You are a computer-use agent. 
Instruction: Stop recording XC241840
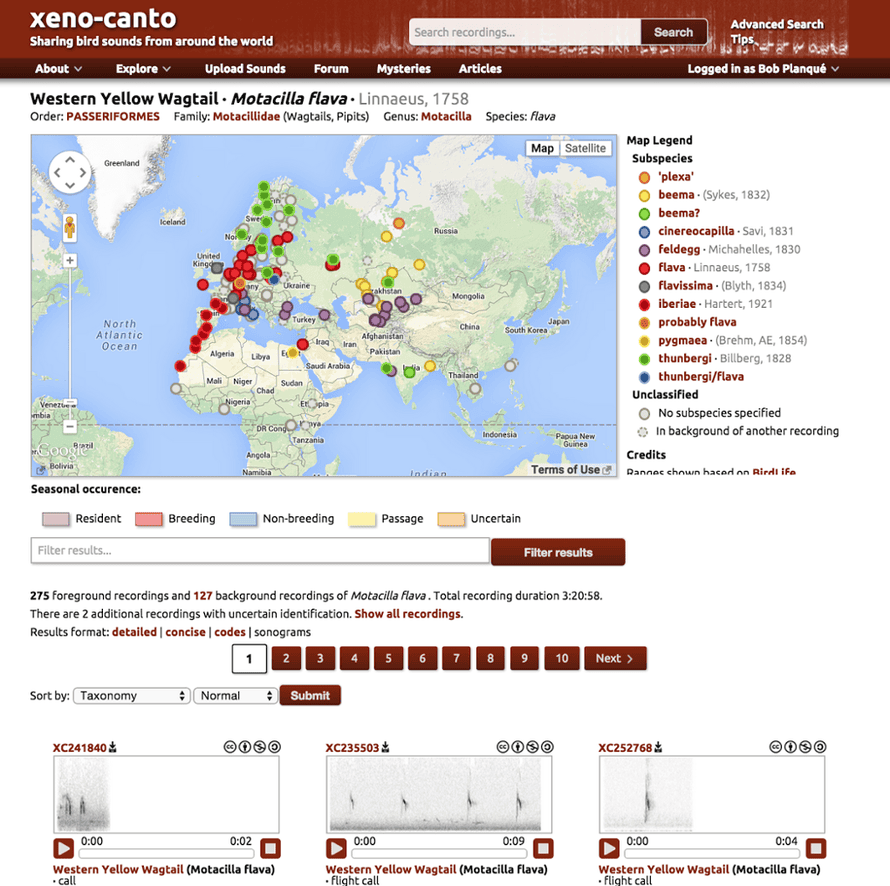[270, 849]
